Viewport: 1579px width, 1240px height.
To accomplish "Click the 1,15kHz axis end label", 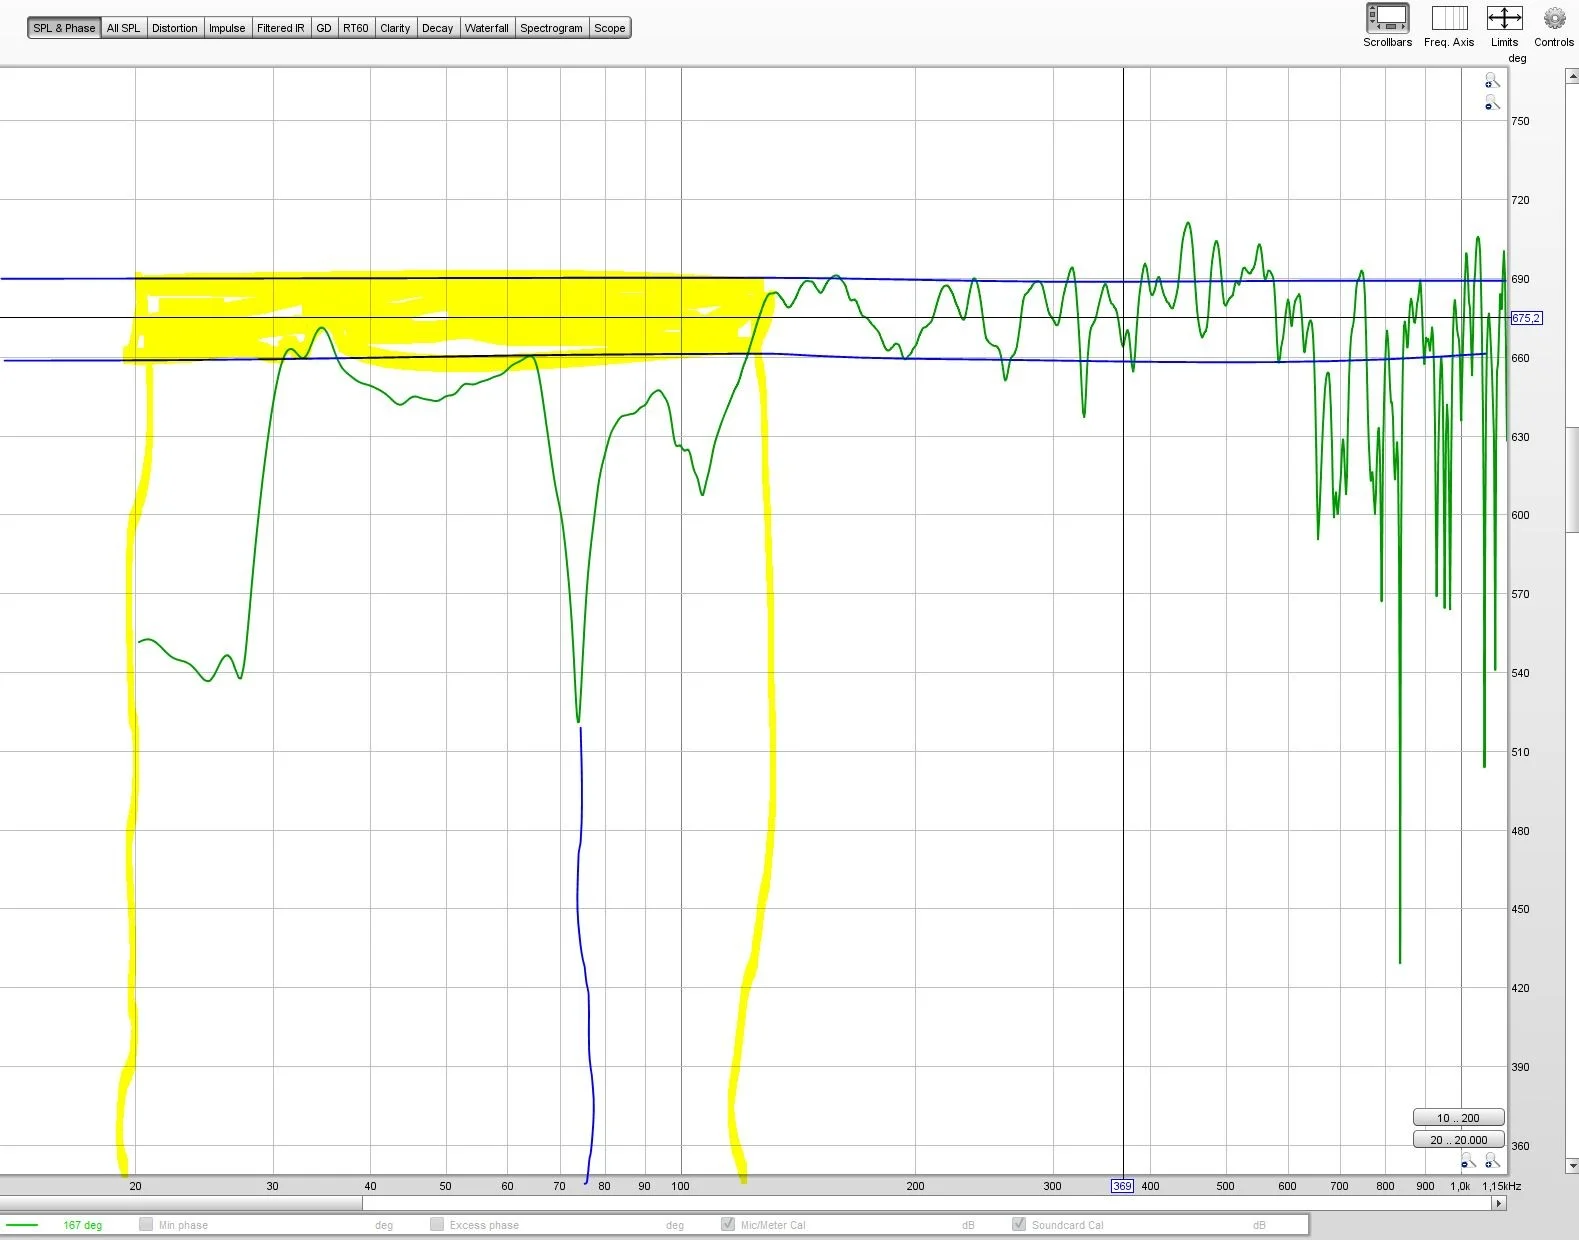I will pyautogui.click(x=1501, y=1186).
